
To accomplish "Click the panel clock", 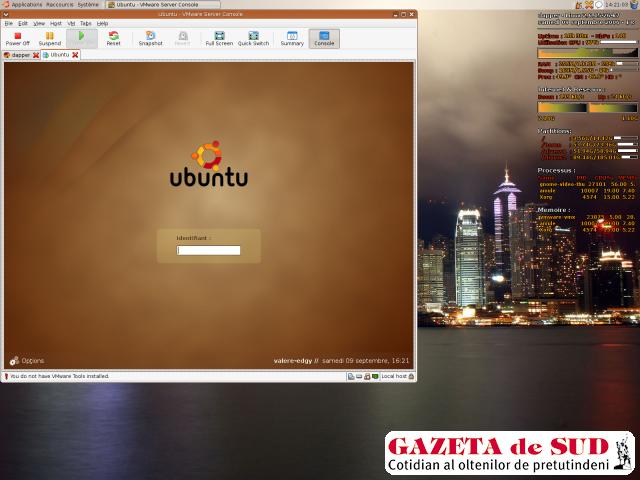I will [x=617, y=4].
